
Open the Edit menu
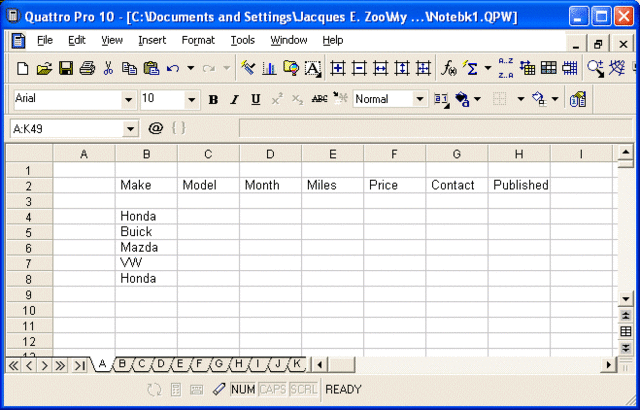(77, 40)
